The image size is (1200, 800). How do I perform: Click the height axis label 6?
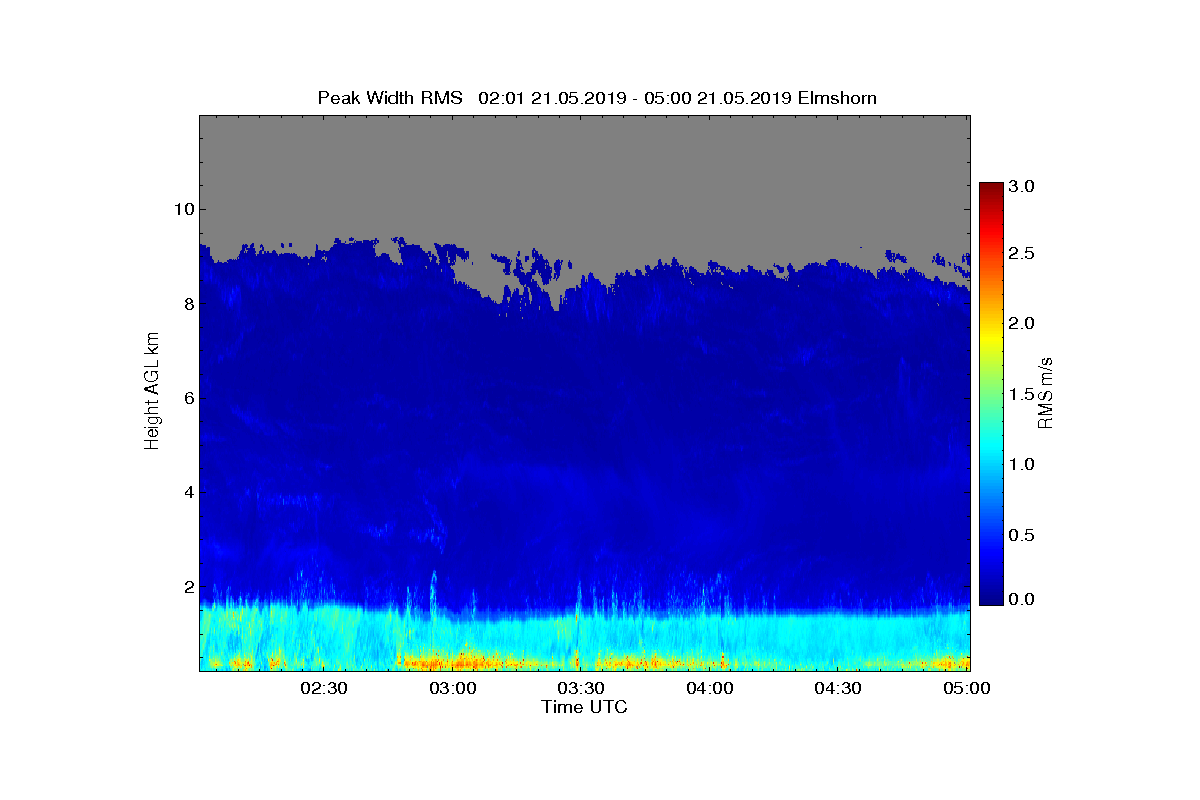188,398
